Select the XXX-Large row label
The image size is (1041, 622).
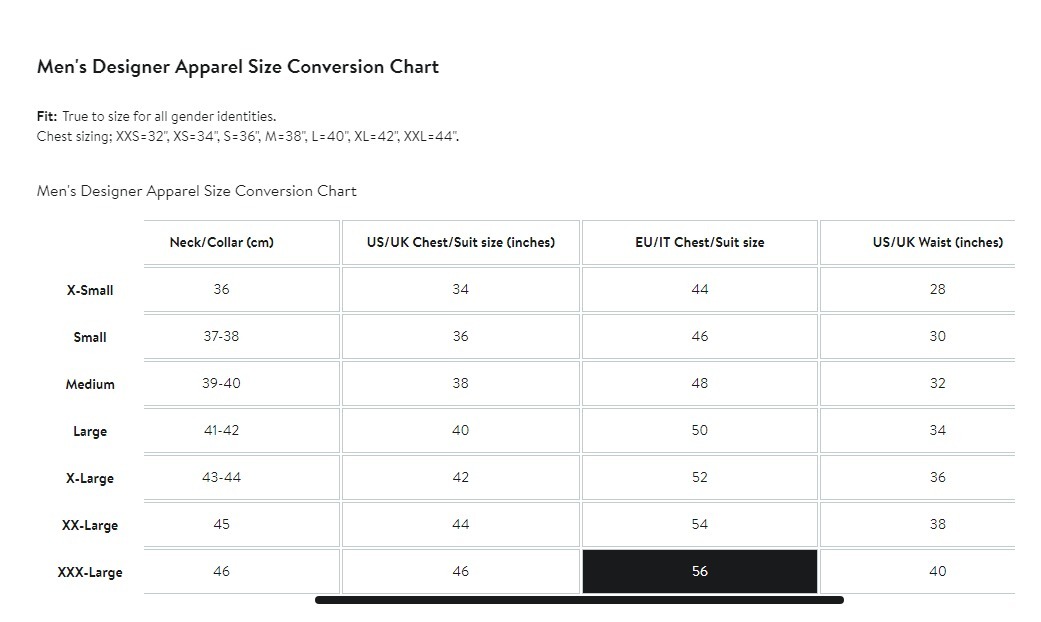click(x=90, y=572)
